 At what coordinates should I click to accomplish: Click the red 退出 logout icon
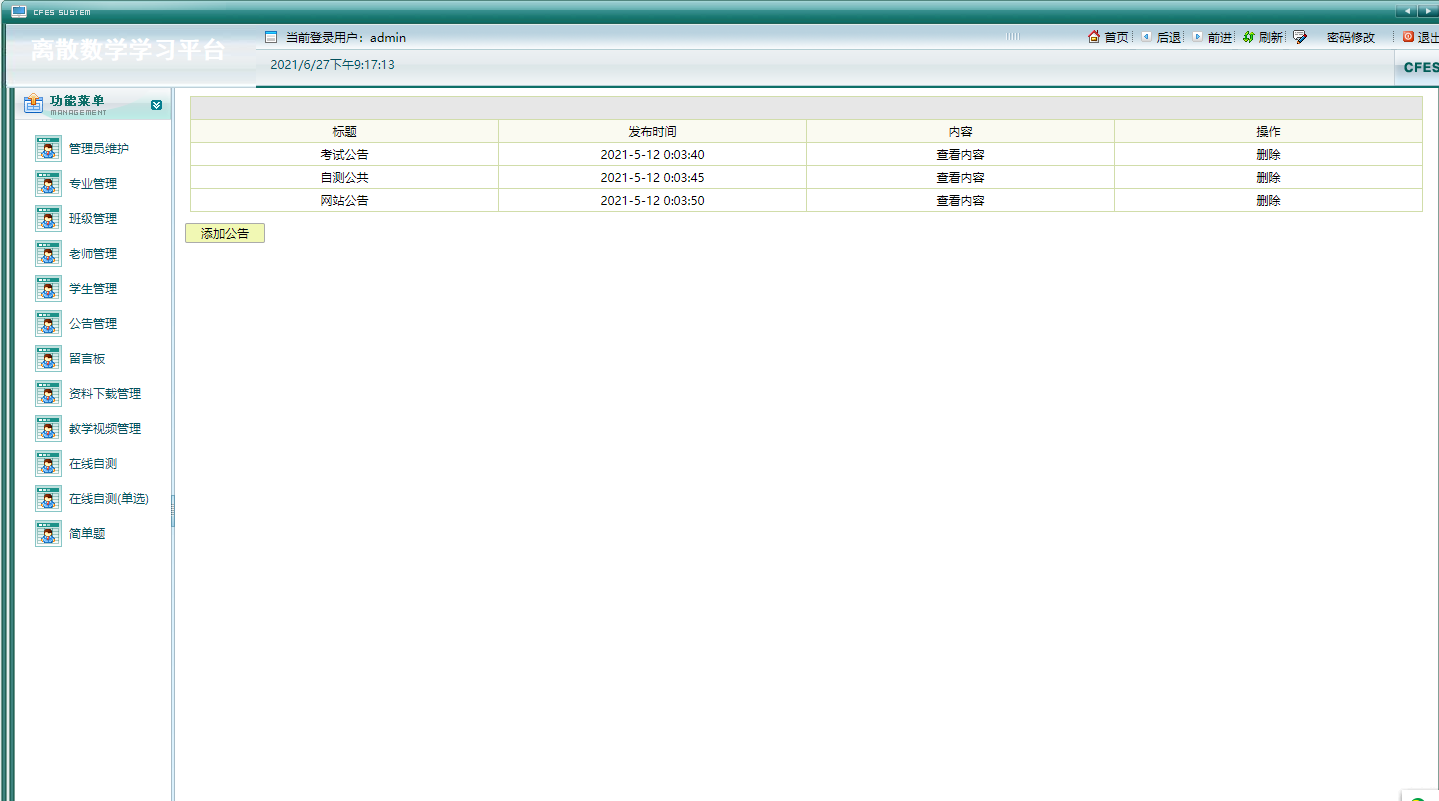[x=1408, y=37]
